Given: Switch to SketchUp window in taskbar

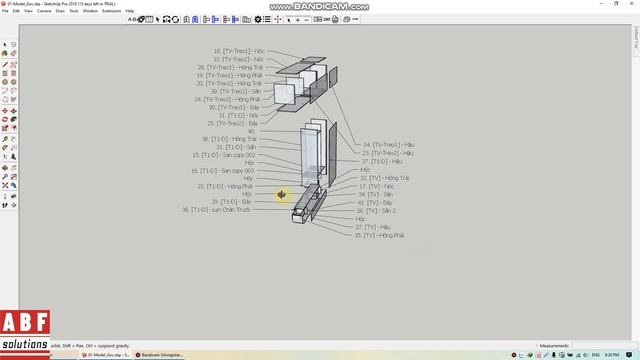Looking at the screenshot, I should coord(106,355).
